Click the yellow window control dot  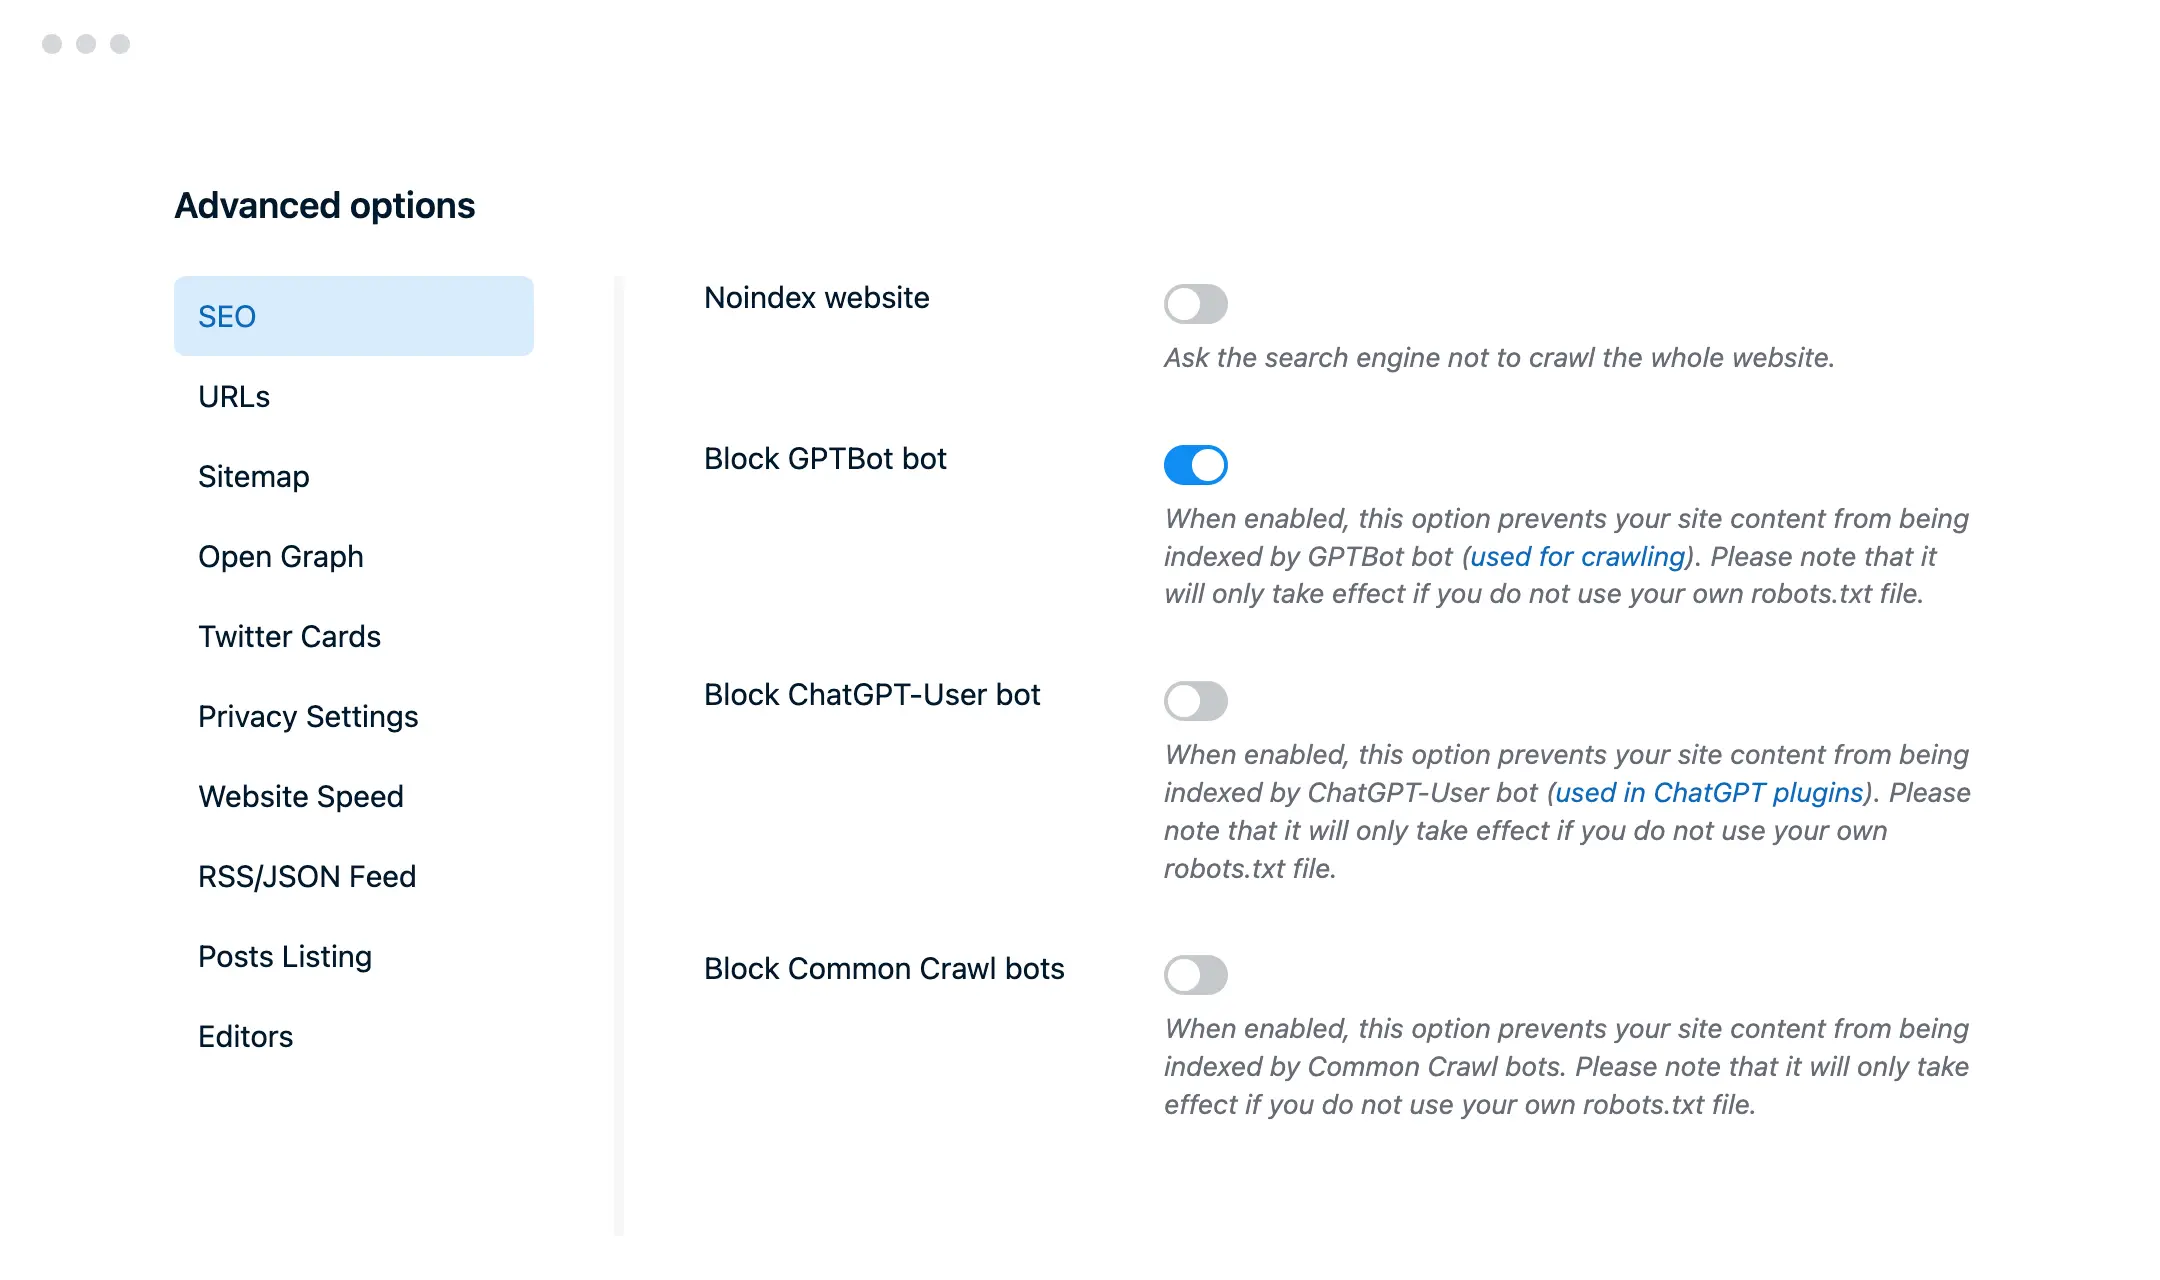pos(86,43)
